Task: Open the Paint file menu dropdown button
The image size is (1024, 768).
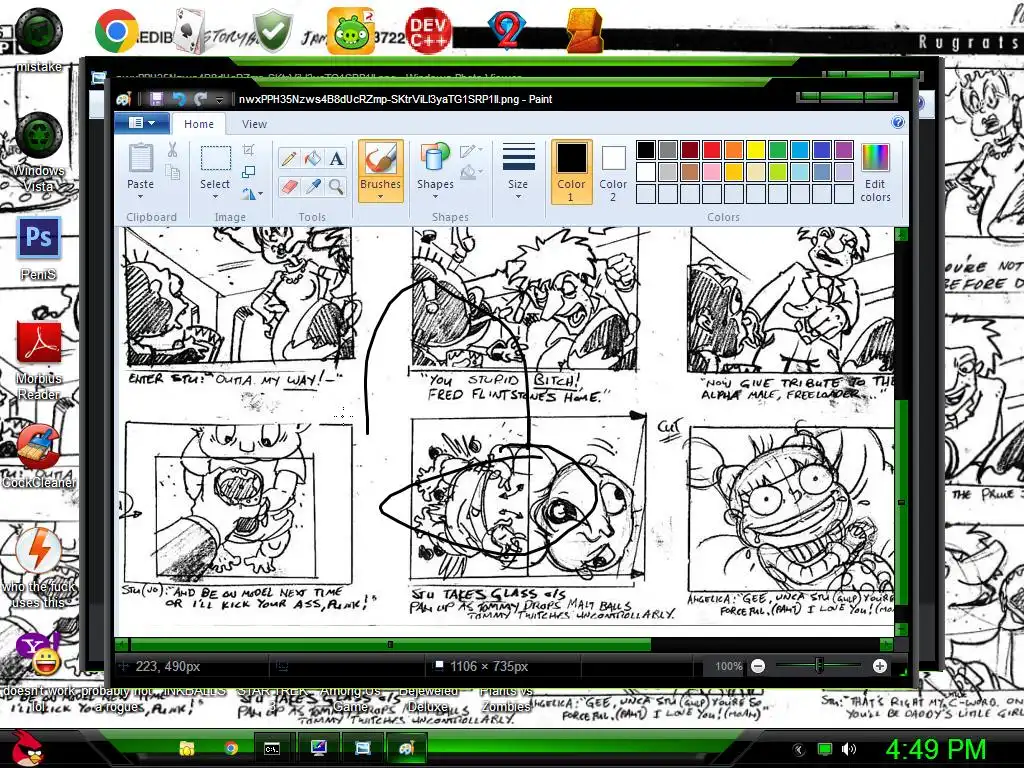Action: coord(142,123)
